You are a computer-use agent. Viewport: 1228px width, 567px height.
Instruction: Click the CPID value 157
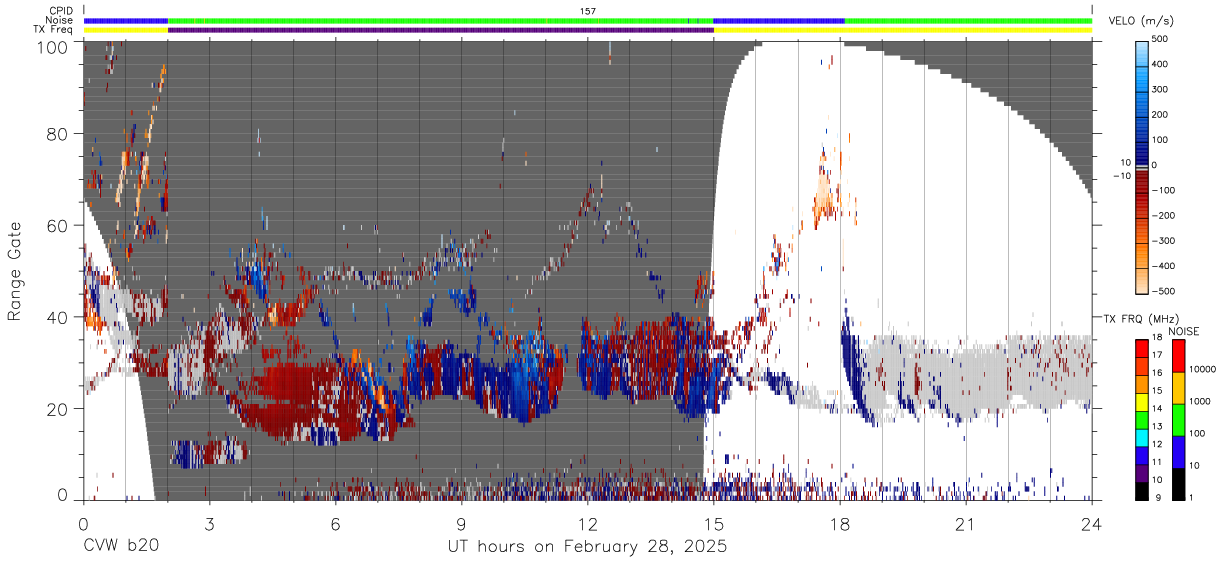[588, 11]
